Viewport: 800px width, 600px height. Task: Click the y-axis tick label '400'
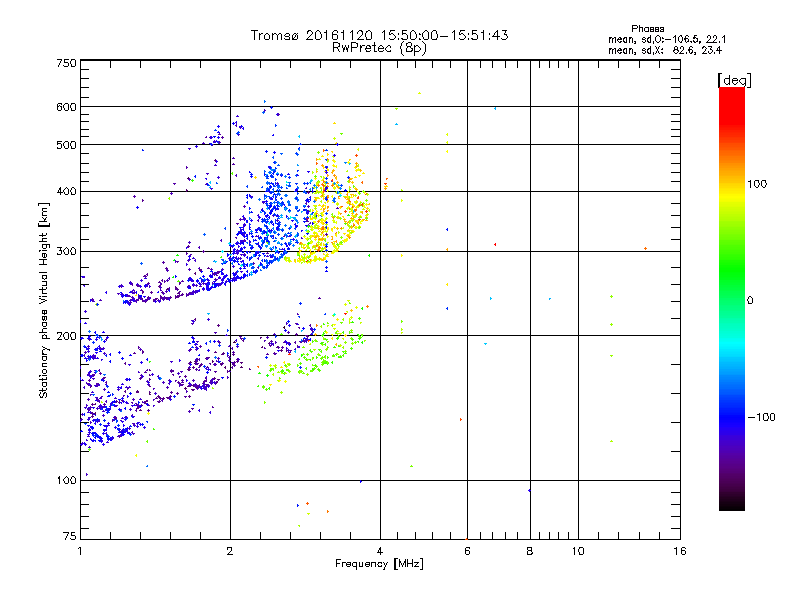(67, 192)
